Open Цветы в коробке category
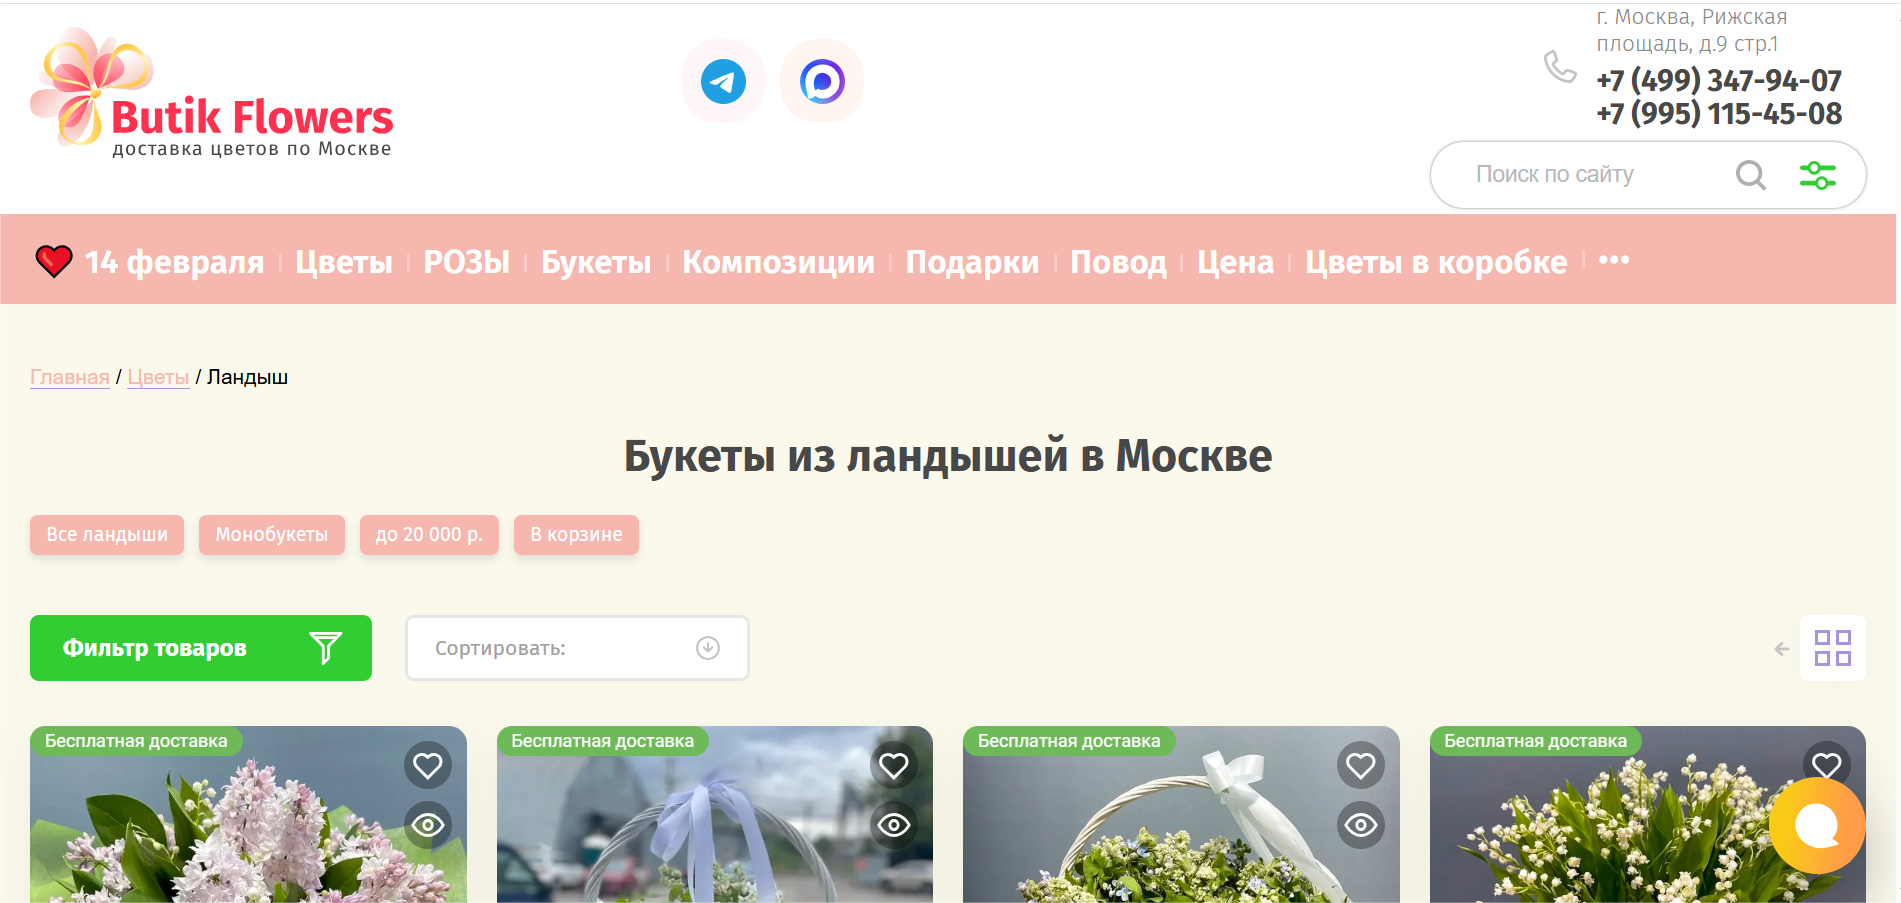1901x903 pixels. click(1435, 262)
